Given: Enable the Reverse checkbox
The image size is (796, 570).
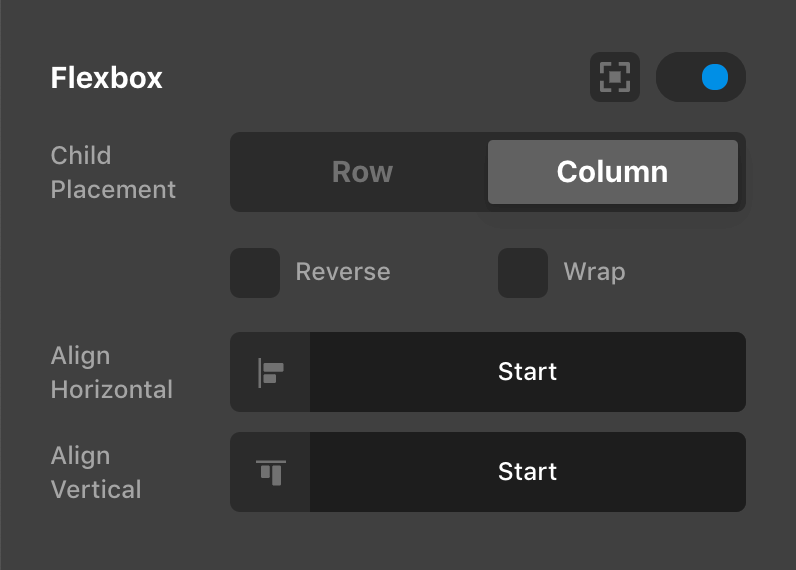Looking at the screenshot, I should (x=255, y=273).
